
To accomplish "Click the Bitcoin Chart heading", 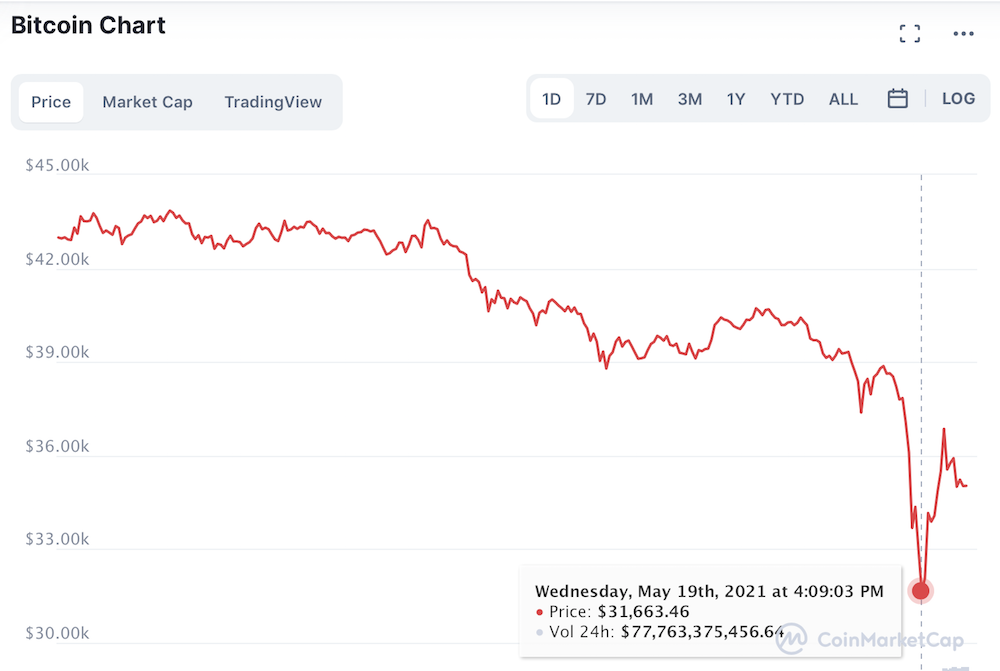I will [x=88, y=26].
